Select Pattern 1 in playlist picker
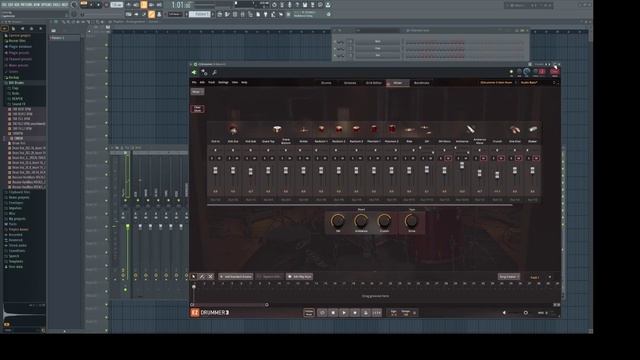The height and width of the screenshot is (360, 640). (x=64, y=38)
